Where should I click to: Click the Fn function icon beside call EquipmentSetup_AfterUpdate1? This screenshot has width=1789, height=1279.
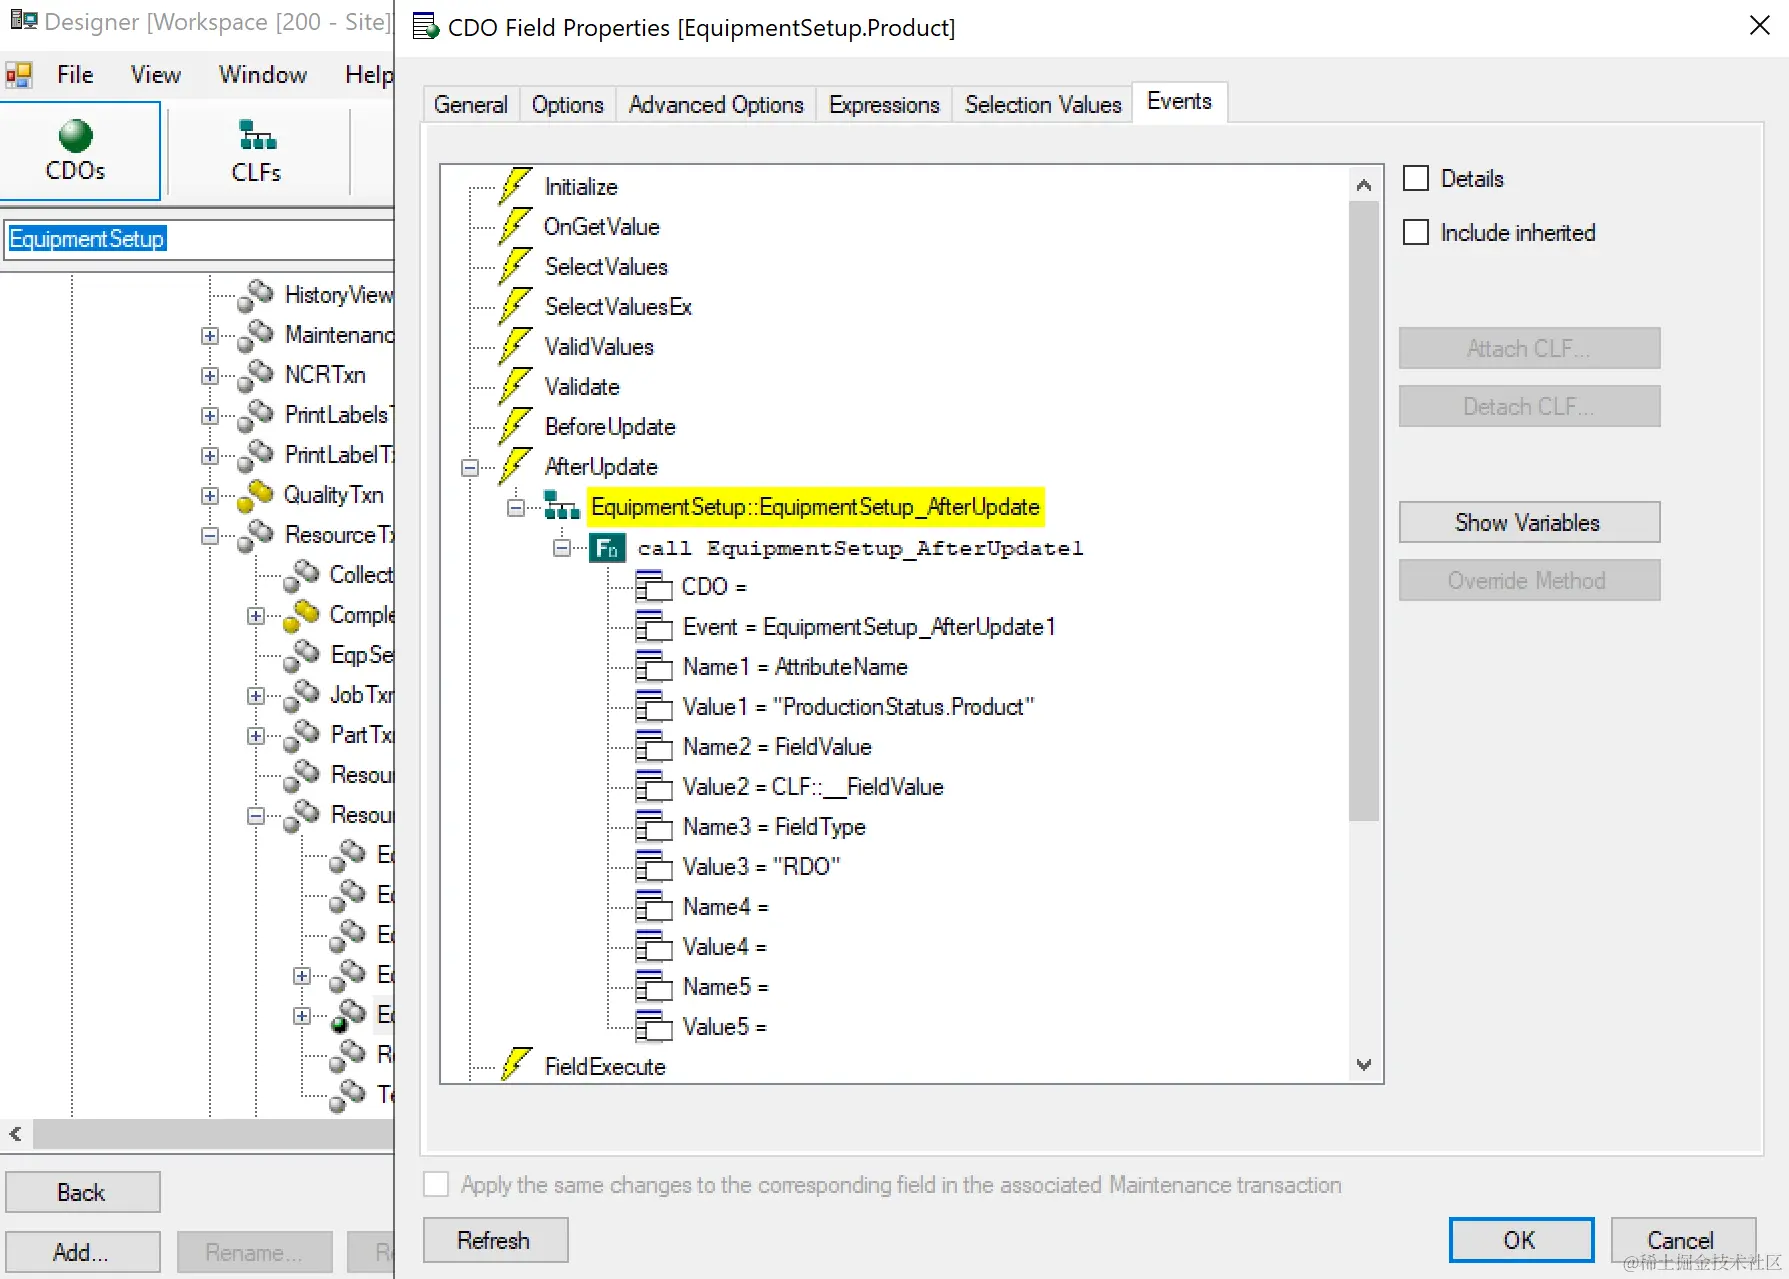[x=607, y=548]
